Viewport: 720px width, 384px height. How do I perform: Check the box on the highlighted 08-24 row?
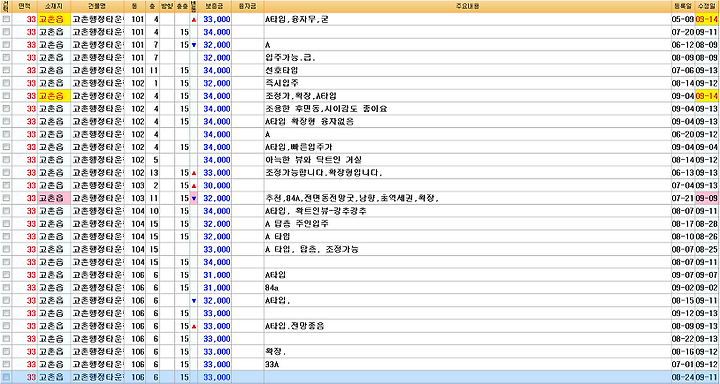(6, 377)
